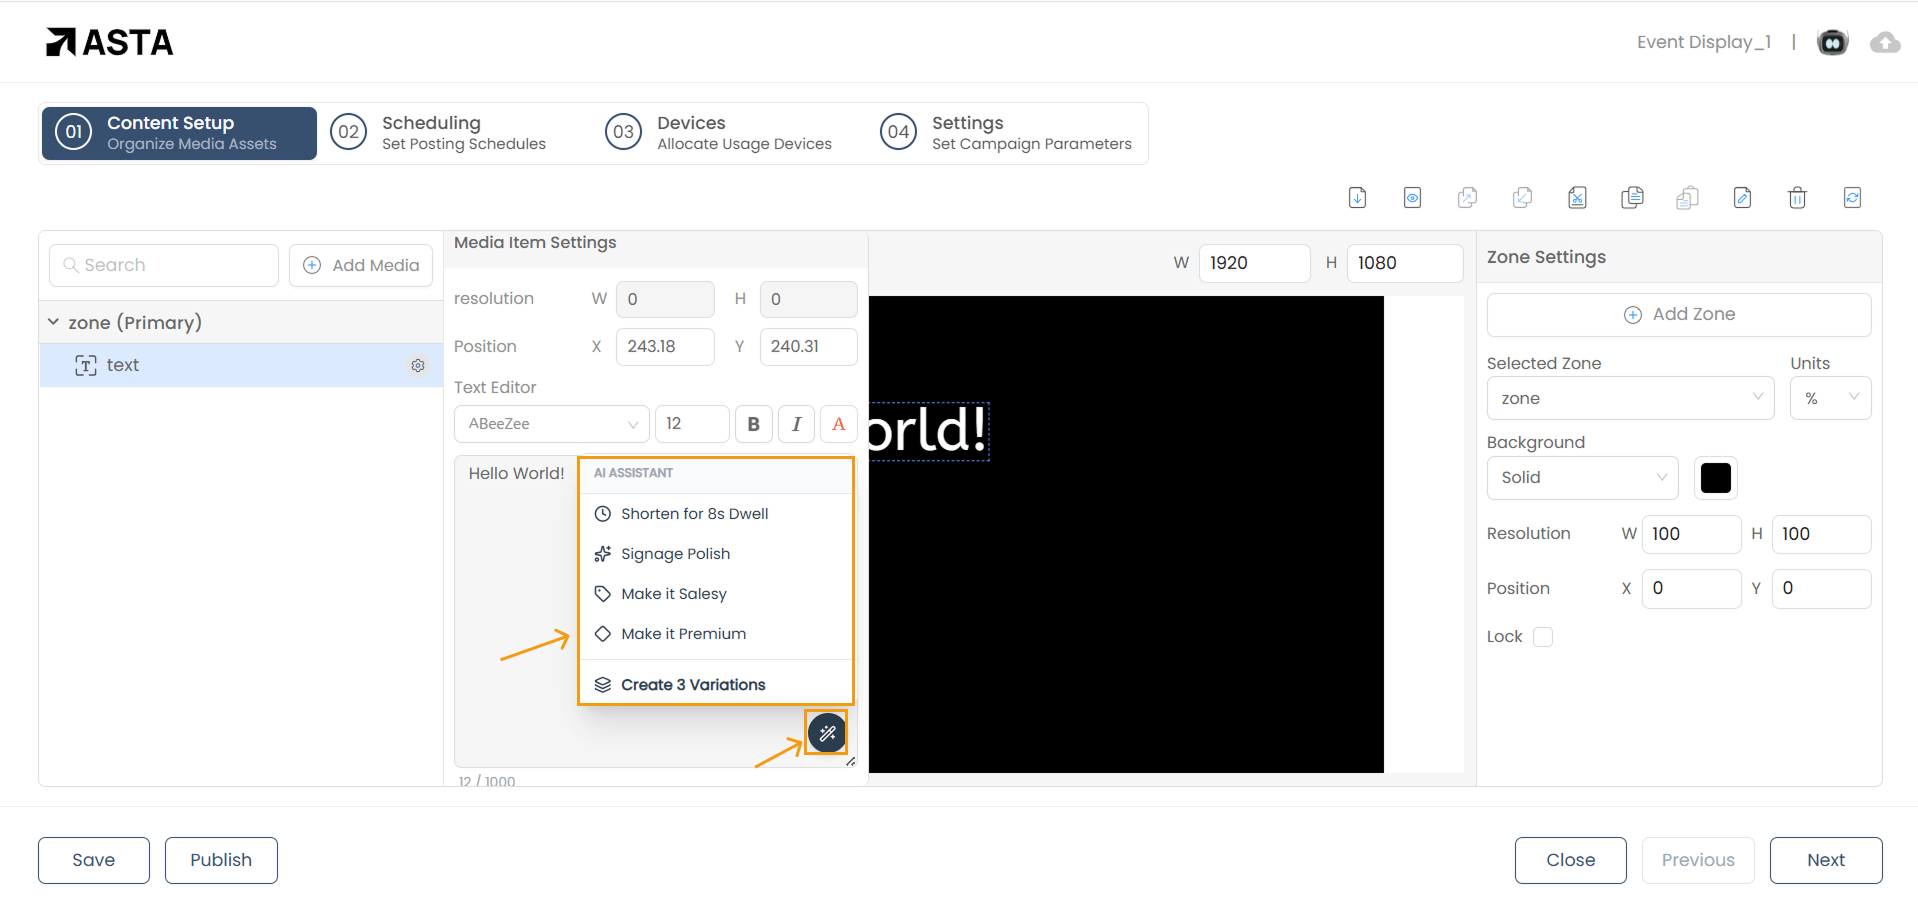Click the import file icon in toolbar

tap(1357, 198)
